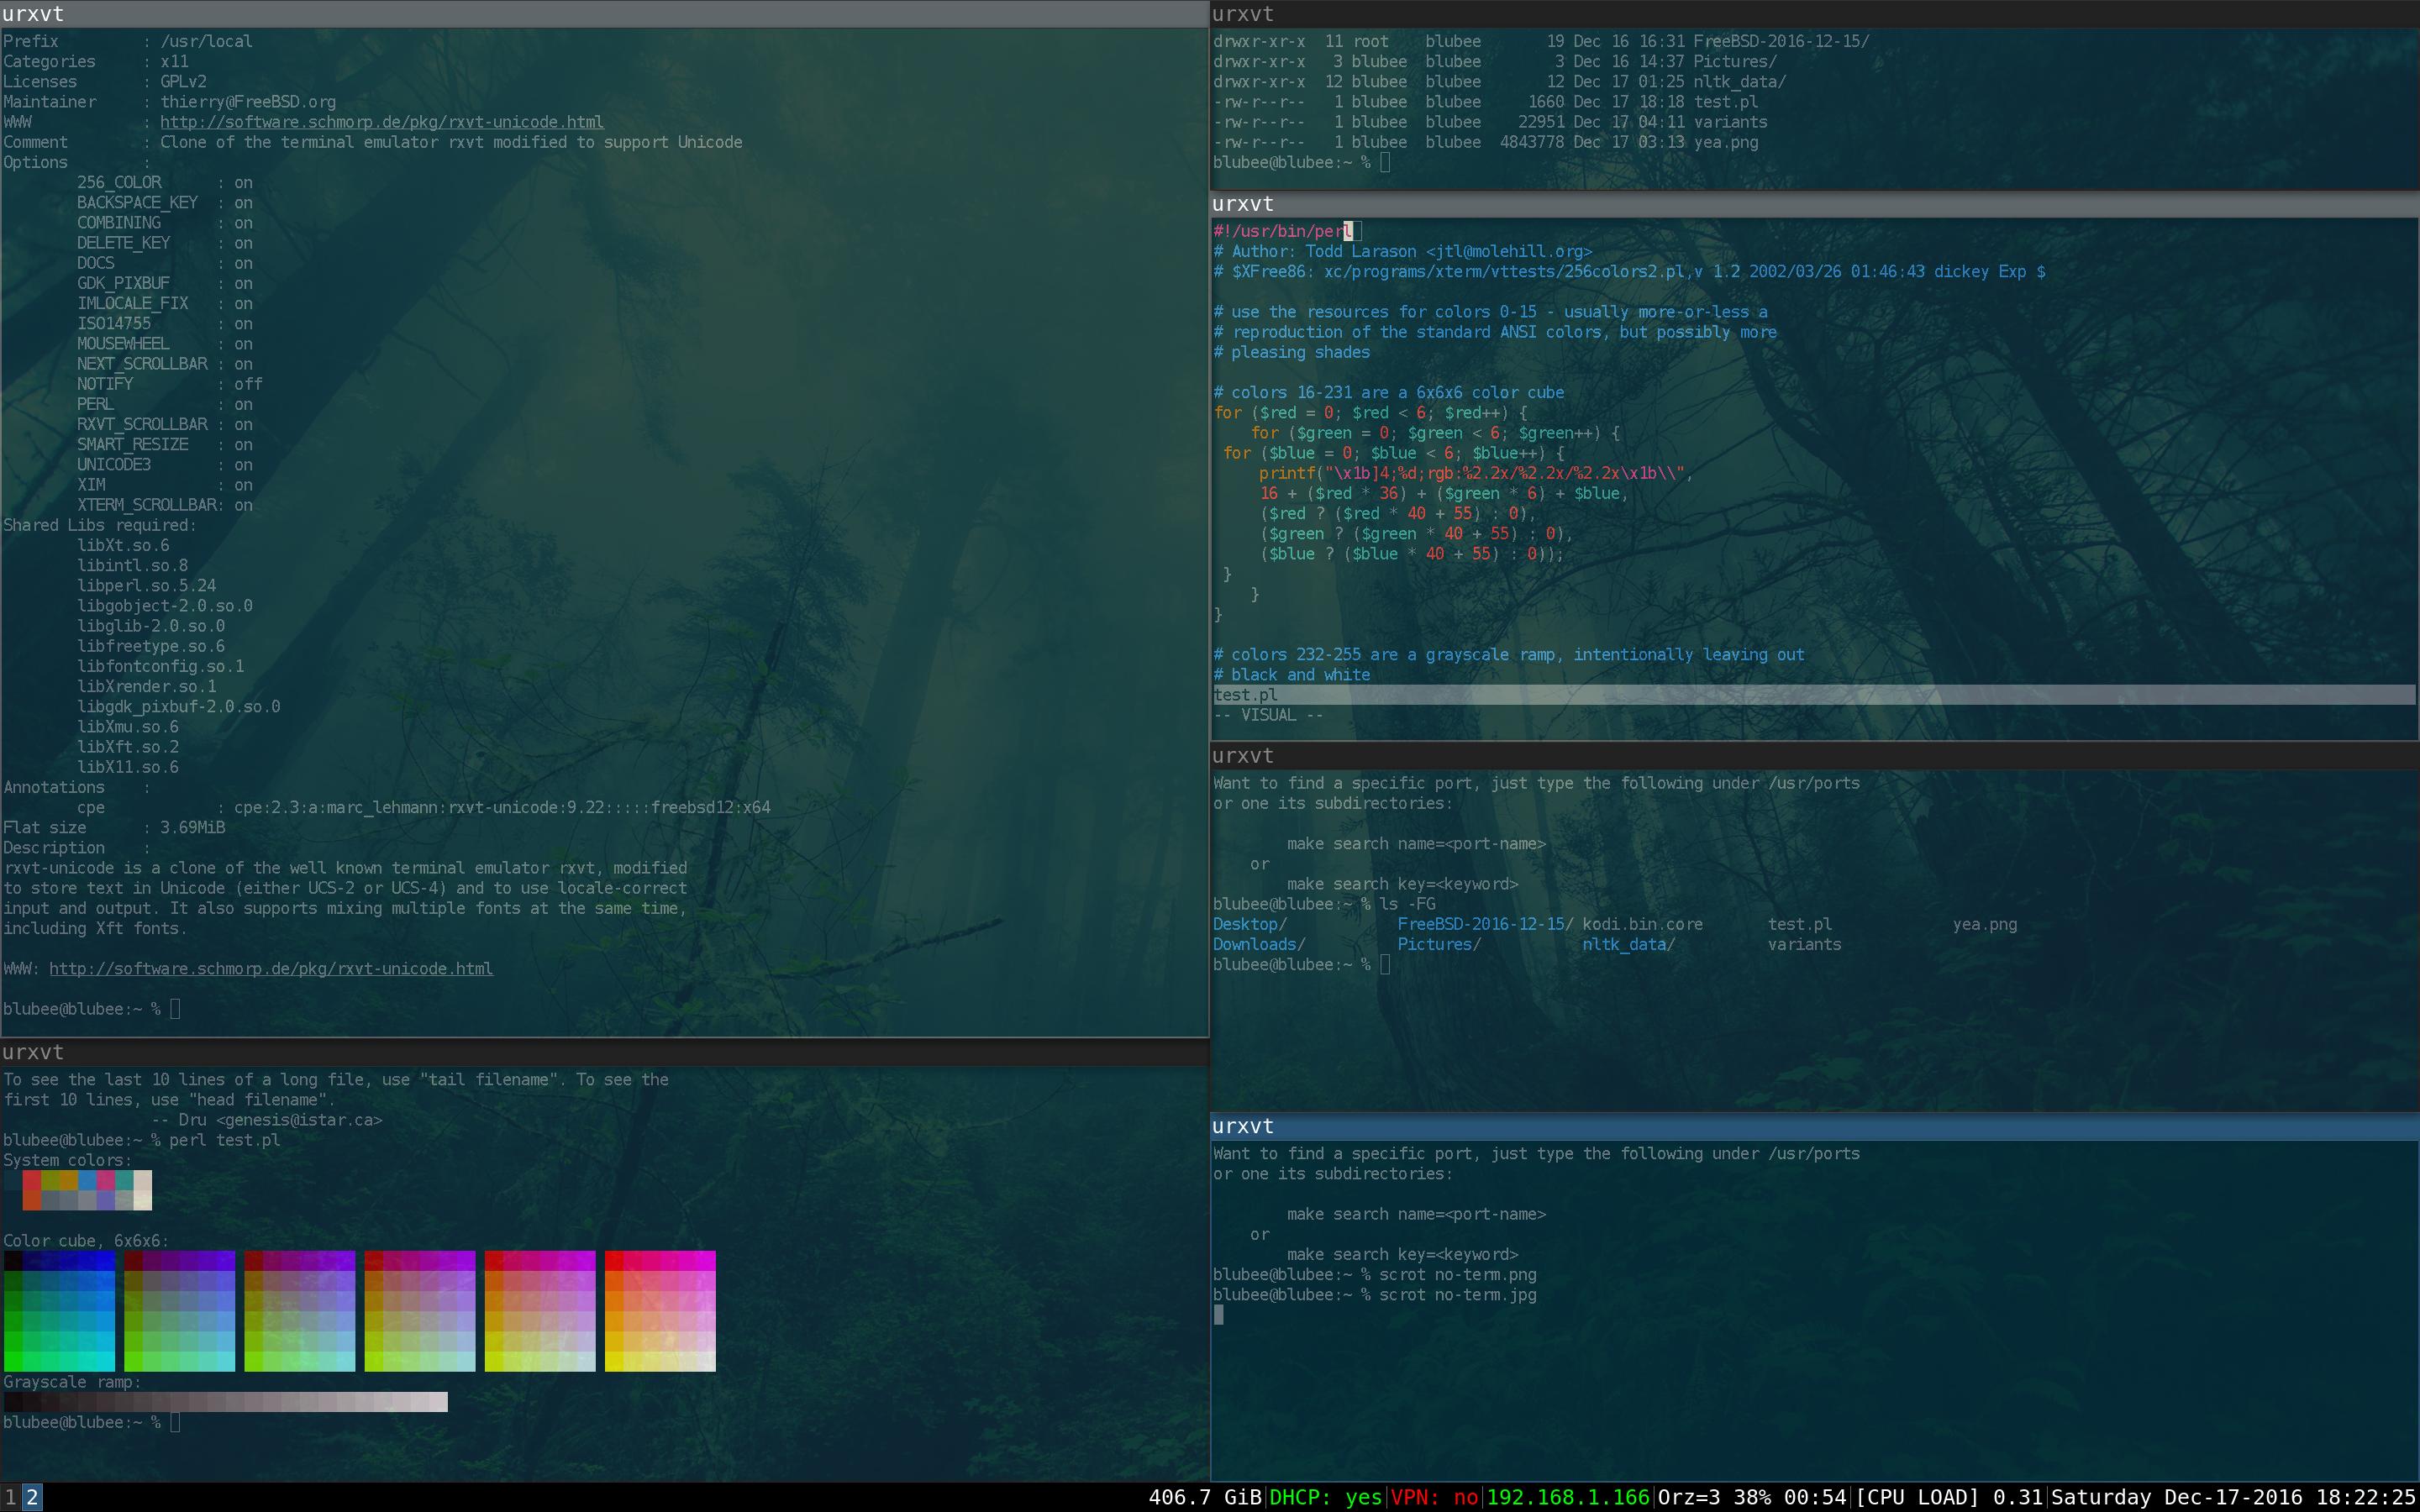This screenshot has height=1512, width=2420.
Task: Open the rxvt-unicode URL in WWW field
Action: (381, 122)
